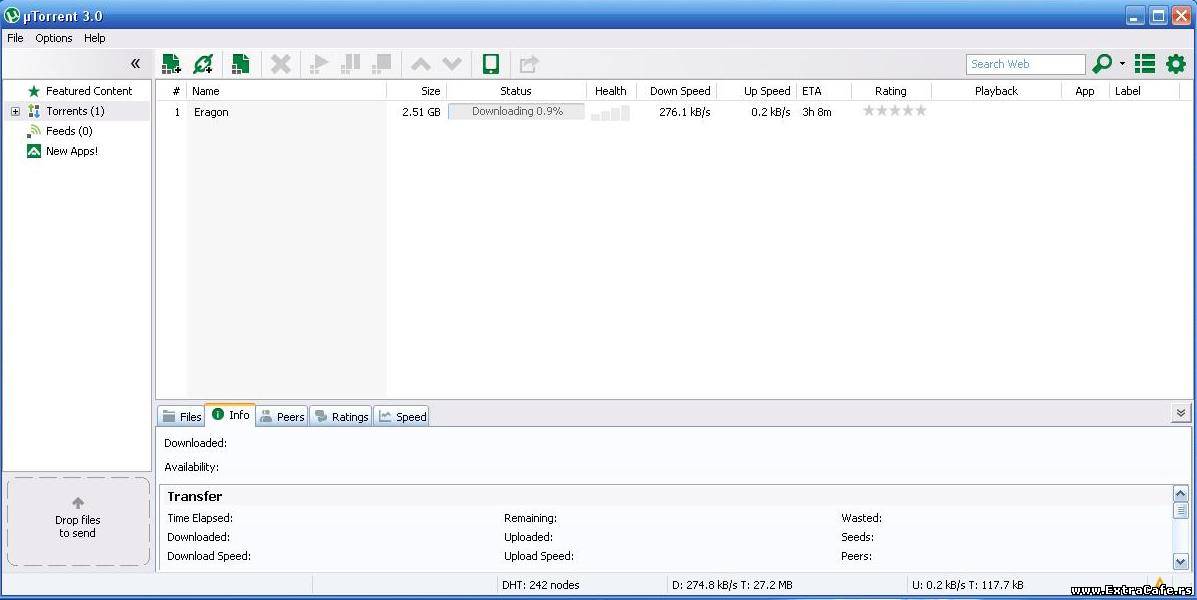Screen dimensions: 1197x600
Task: Open Preferences via the gear icon
Action: tap(1176, 64)
